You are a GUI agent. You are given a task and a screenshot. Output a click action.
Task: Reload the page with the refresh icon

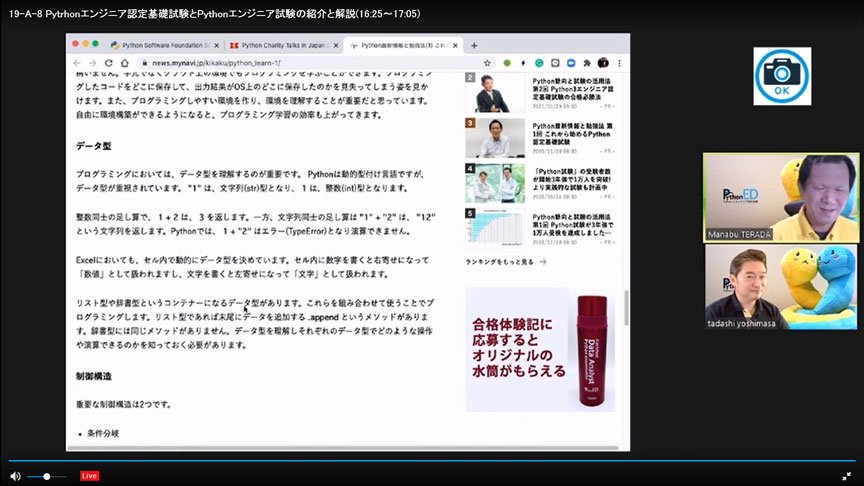click(x=109, y=63)
